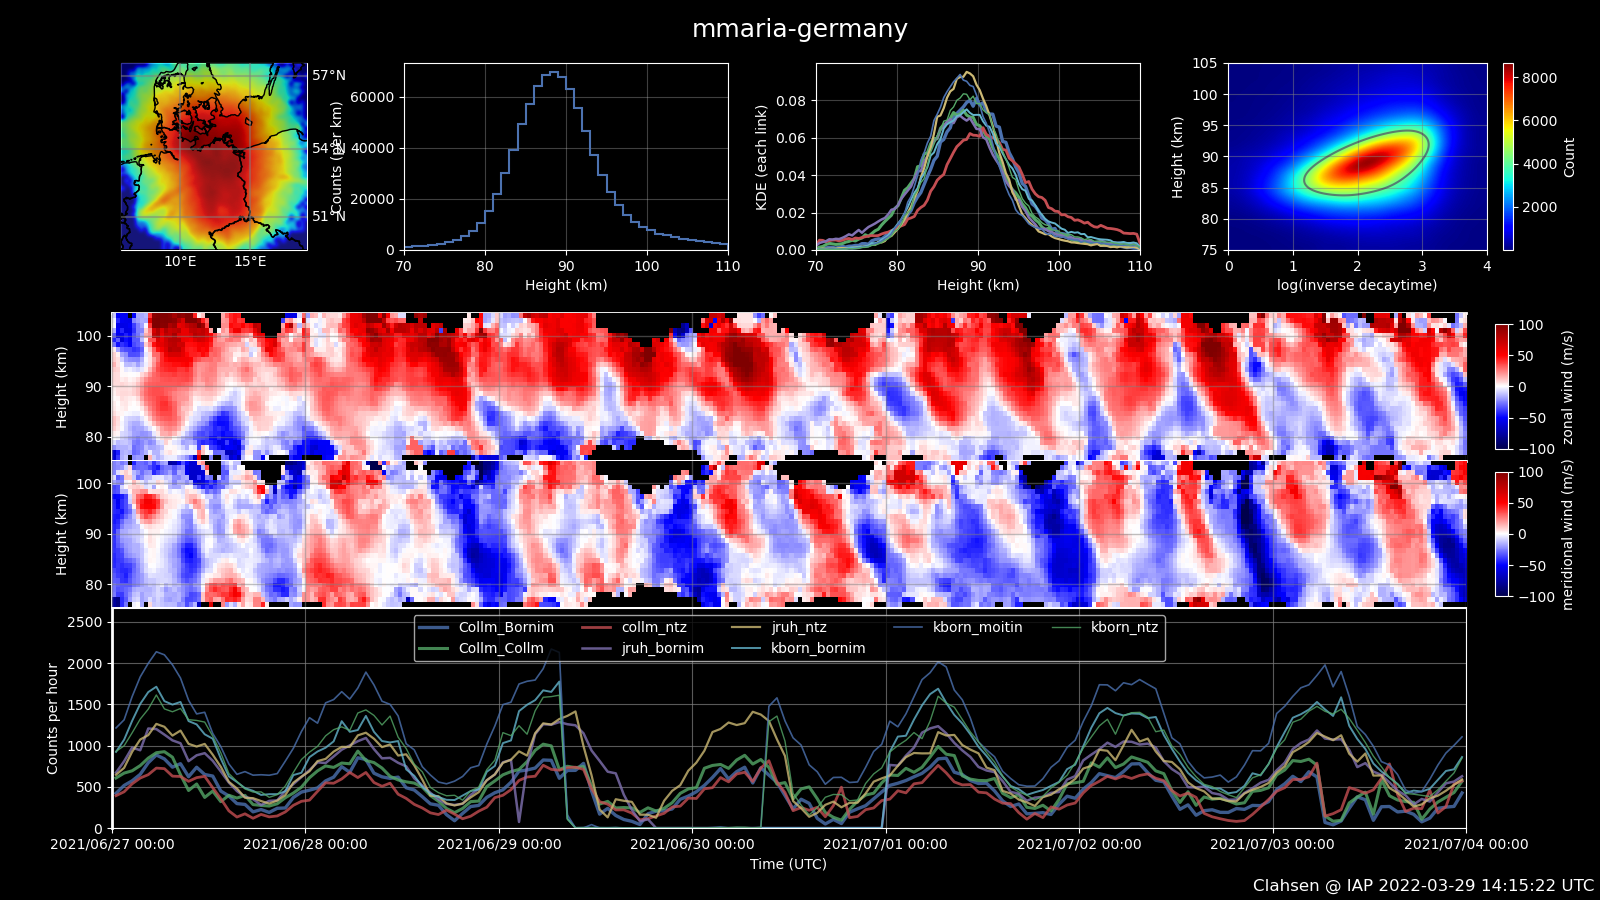1600x900 pixels.
Task: Select kborn_bornim legend entry
Action: pyautogui.click(x=798, y=648)
